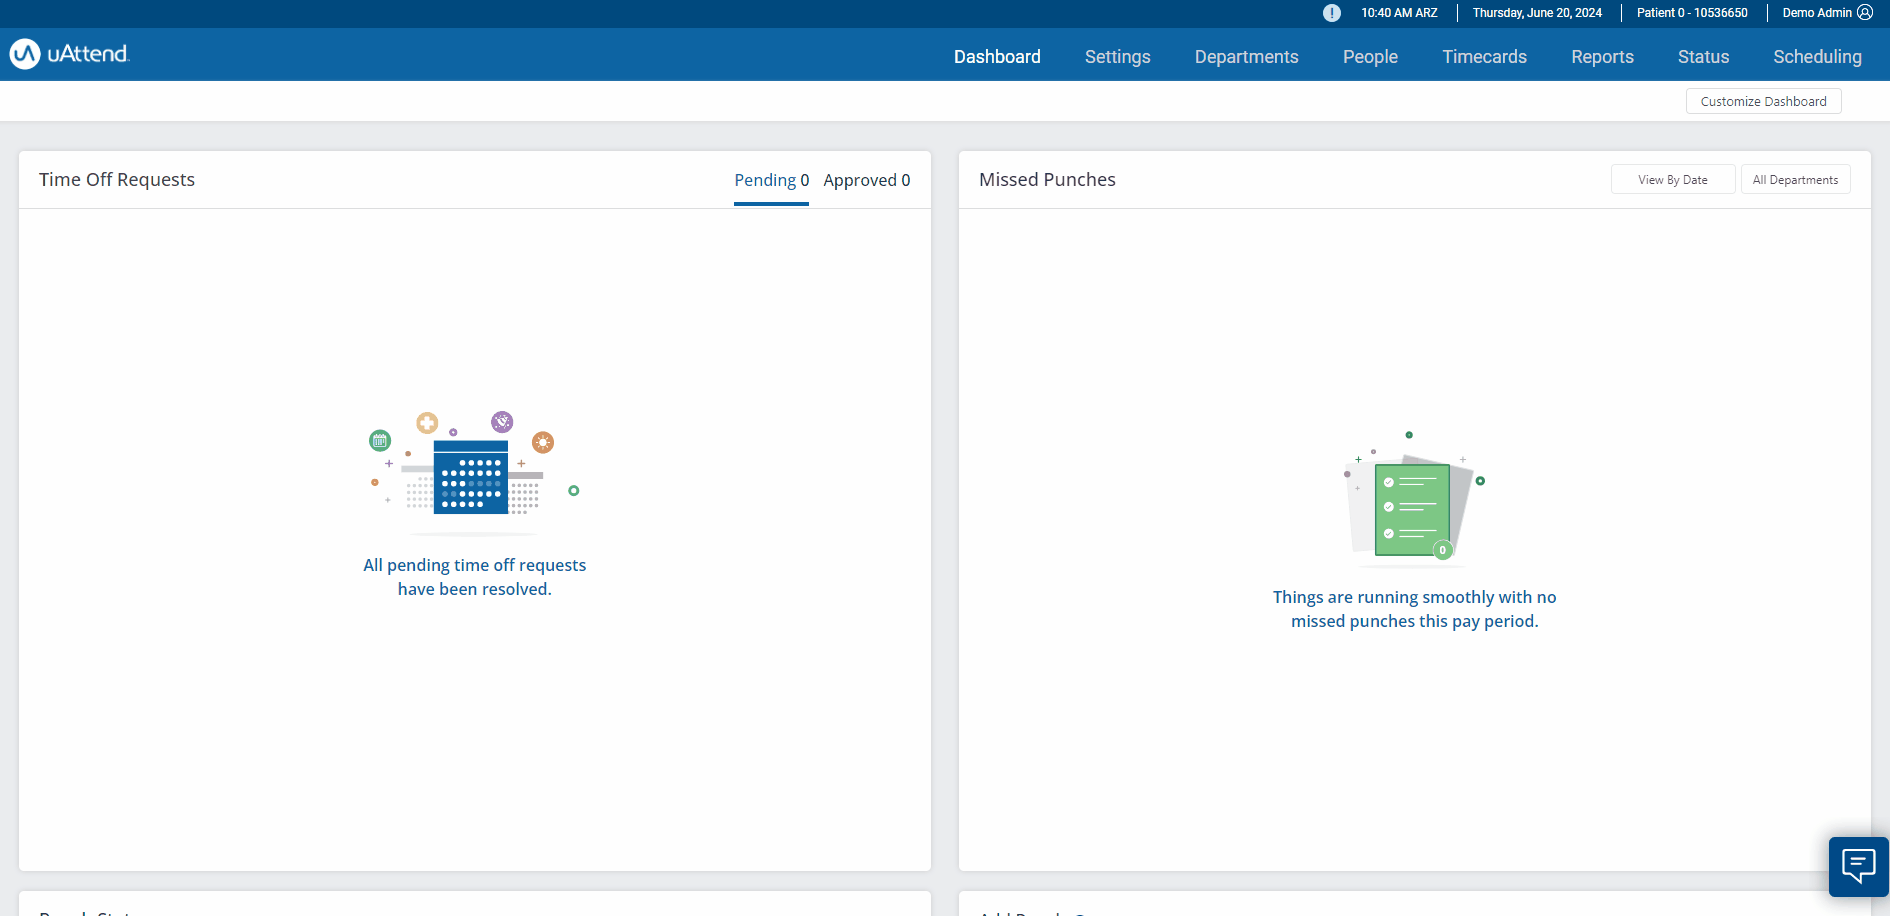Click the uAttend logo icon
Viewport: 1890px width, 916px height.
tap(25, 54)
